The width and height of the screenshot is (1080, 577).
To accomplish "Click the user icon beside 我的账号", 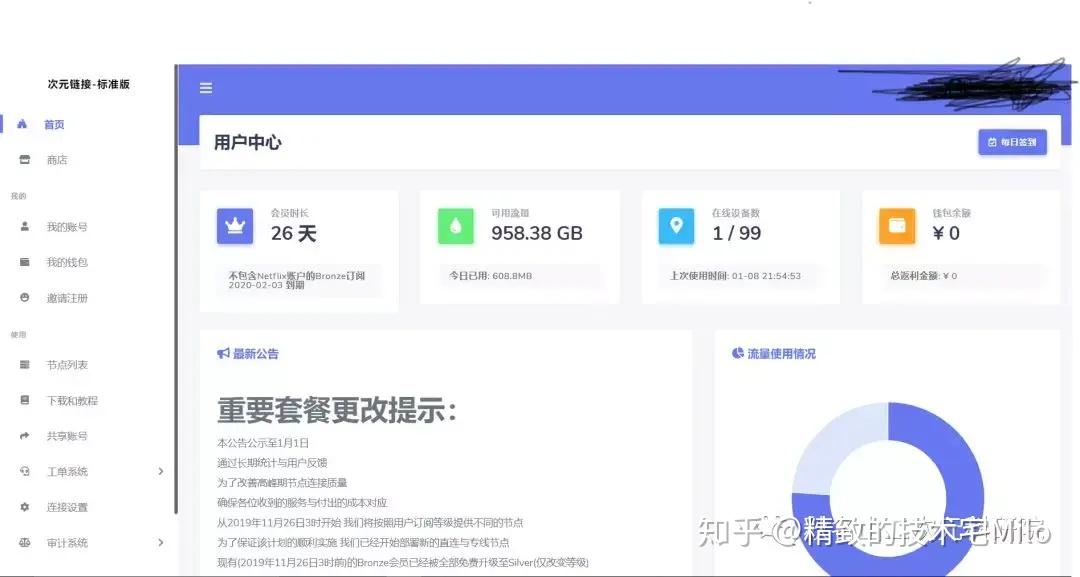I will pos(25,226).
